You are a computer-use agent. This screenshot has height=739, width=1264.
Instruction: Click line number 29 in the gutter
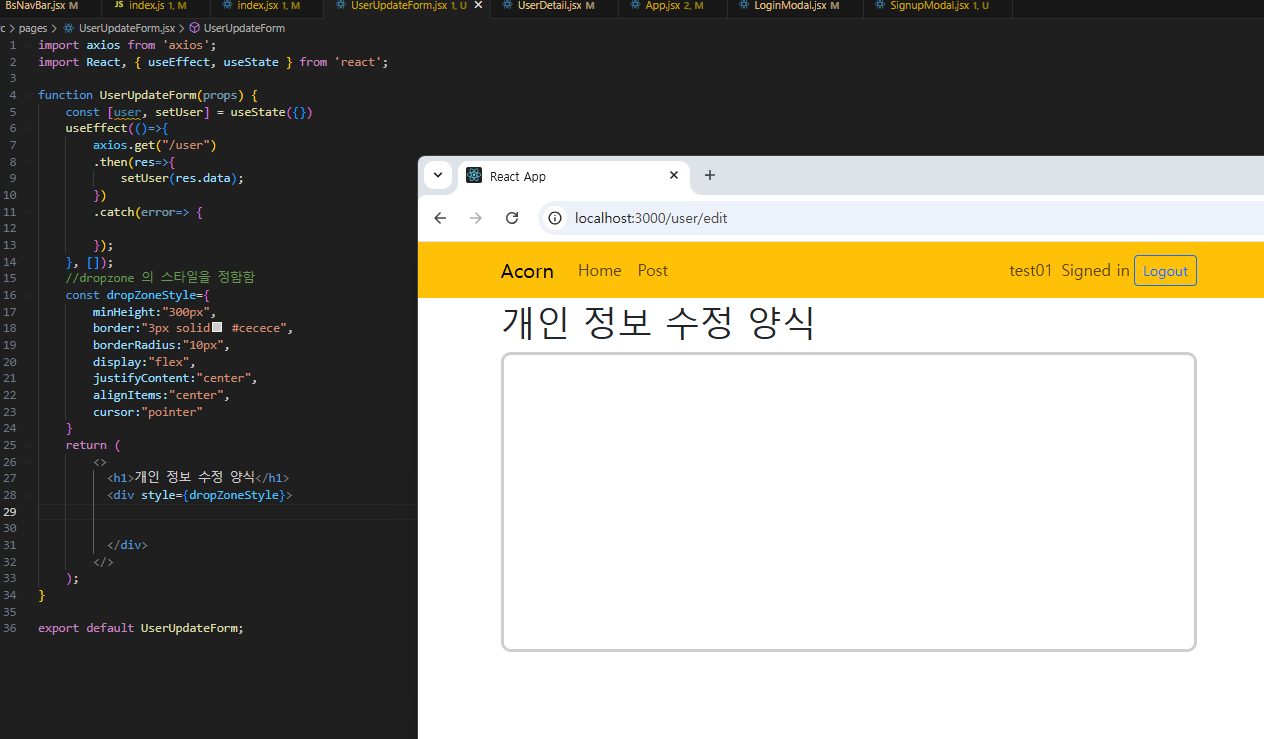click(x=10, y=511)
